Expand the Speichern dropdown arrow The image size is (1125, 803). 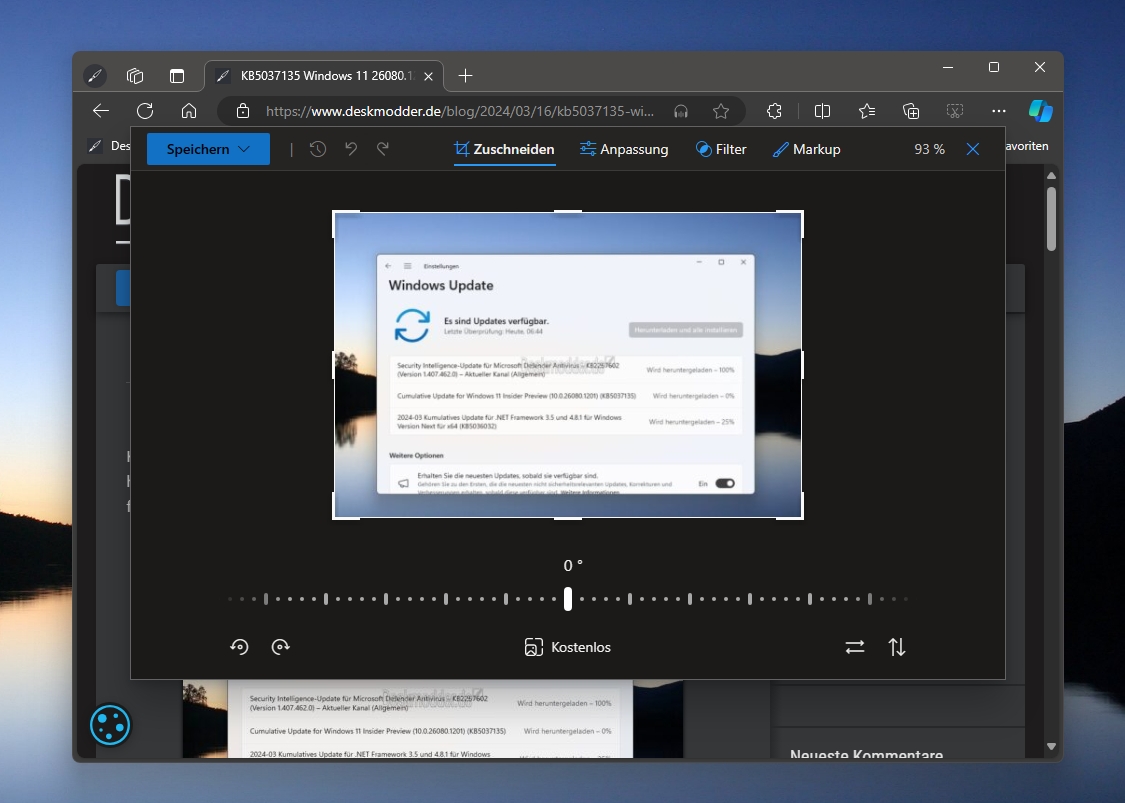(244, 149)
